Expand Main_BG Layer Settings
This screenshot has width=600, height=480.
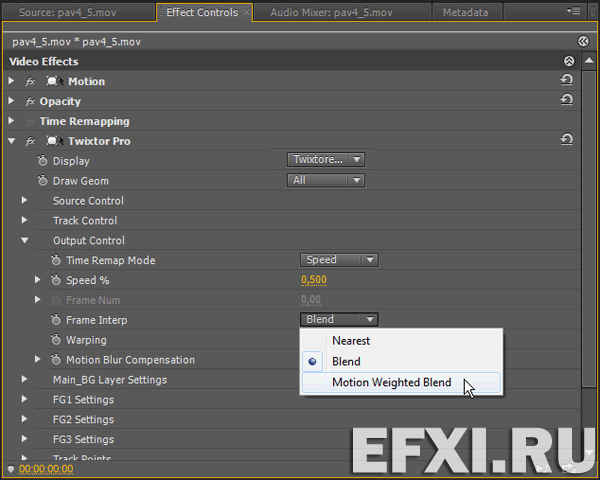click(24, 379)
